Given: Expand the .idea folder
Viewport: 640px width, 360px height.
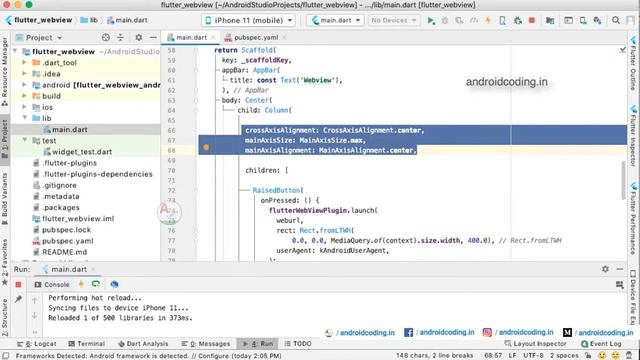Looking at the screenshot, I should click(x=24, y=73).
